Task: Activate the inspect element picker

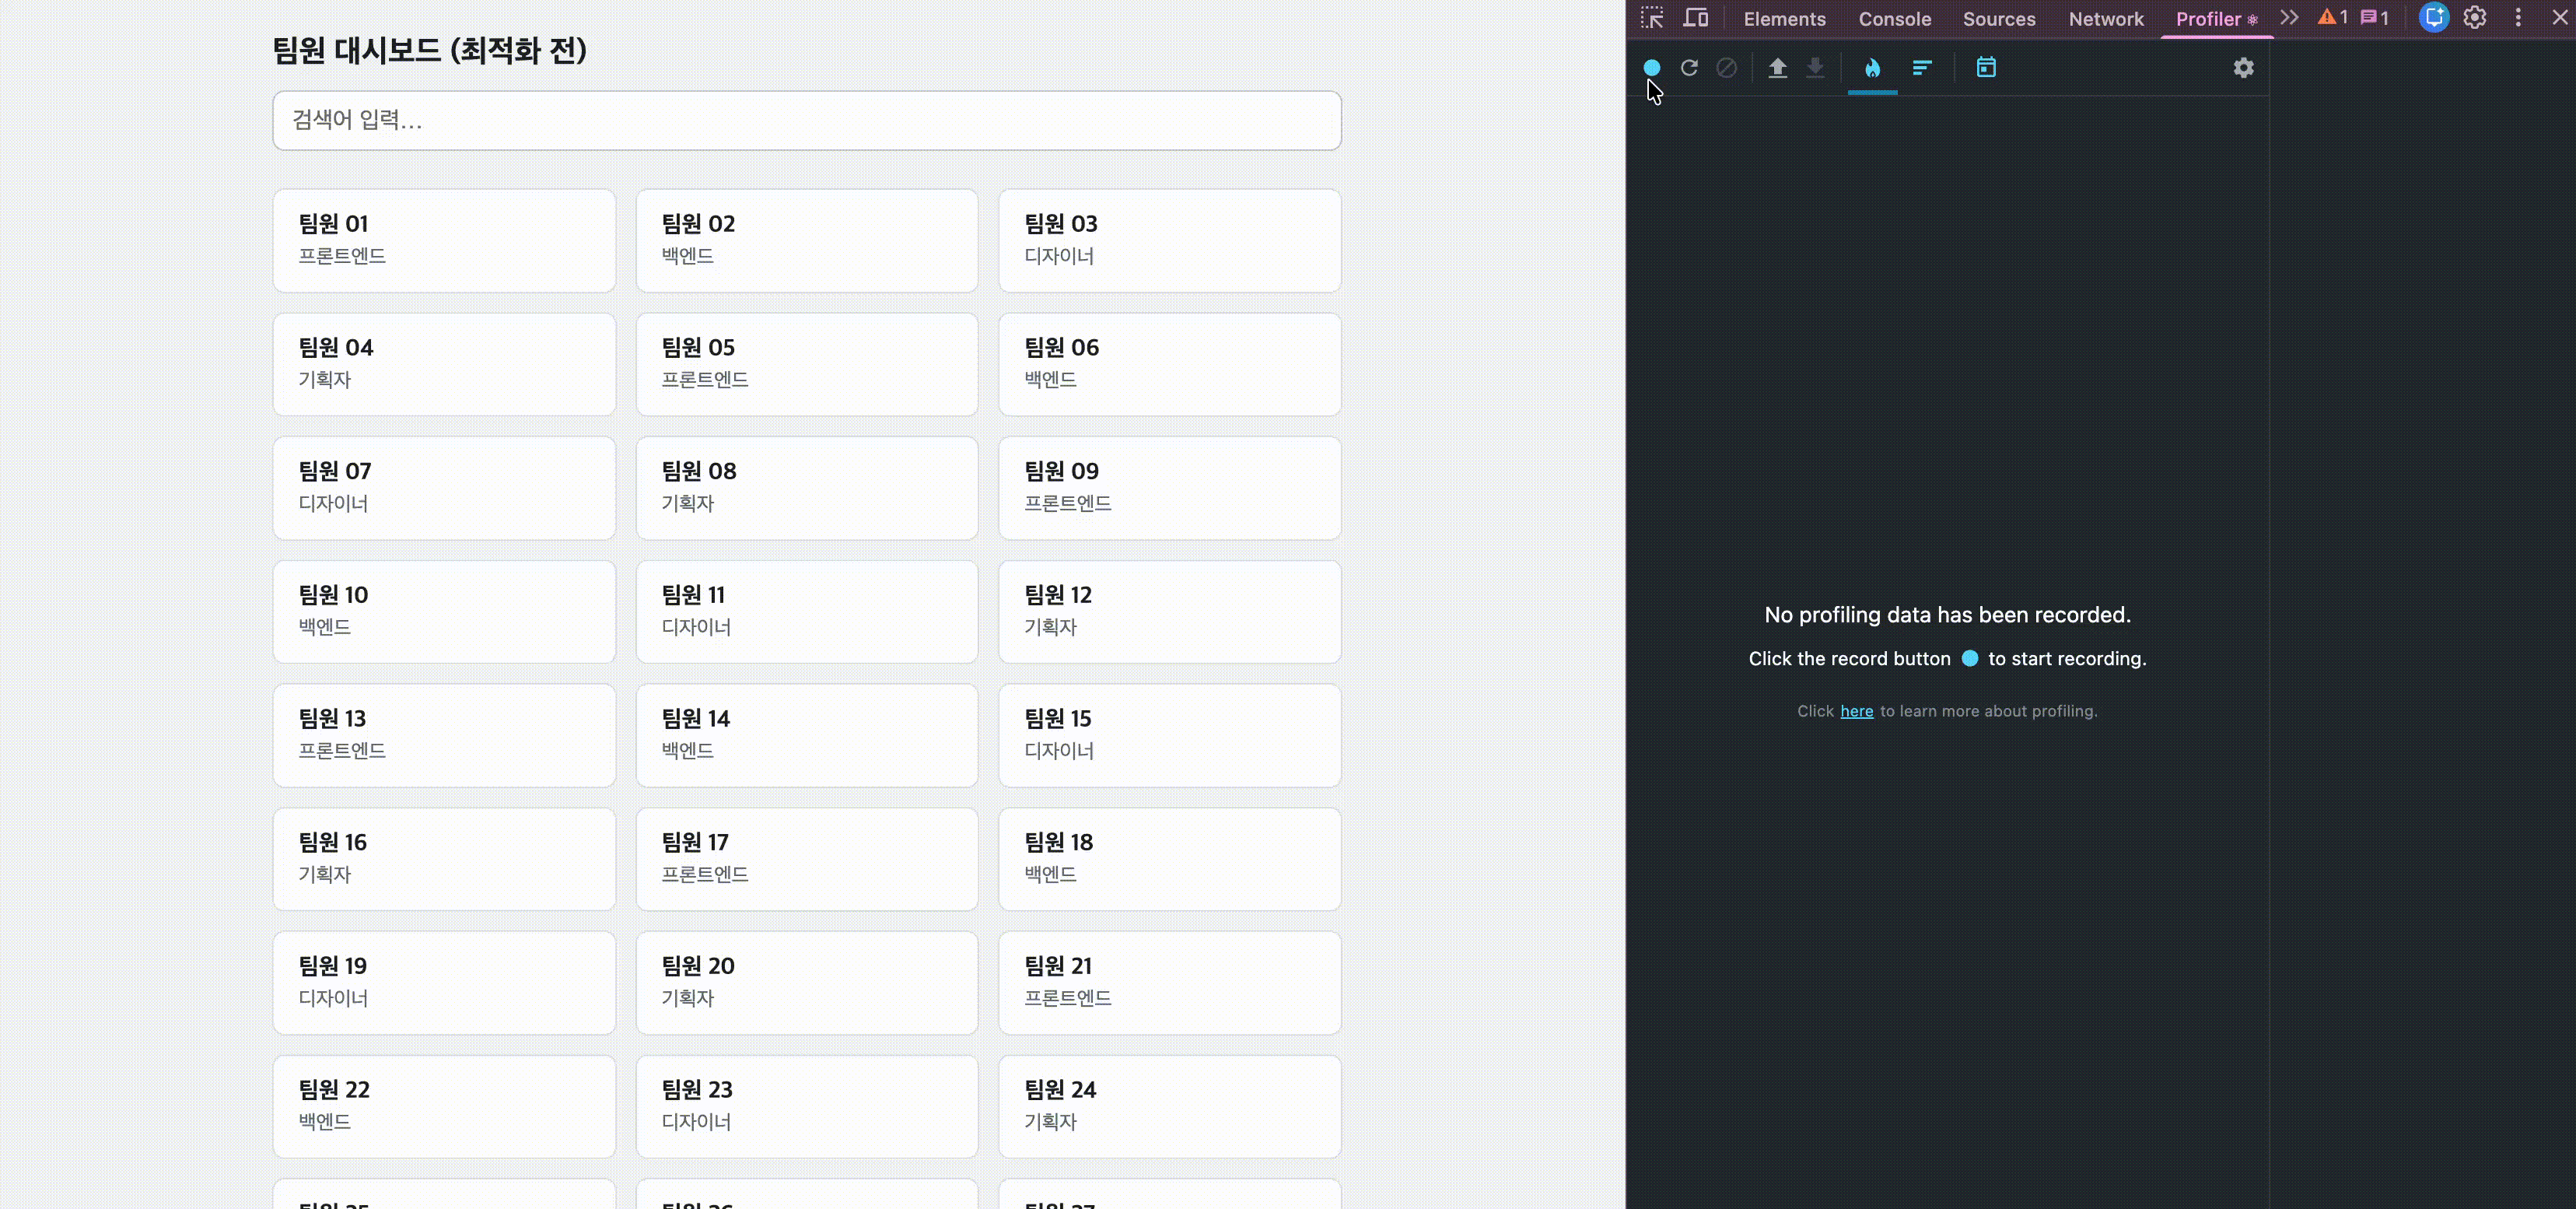Action: 1652,18
